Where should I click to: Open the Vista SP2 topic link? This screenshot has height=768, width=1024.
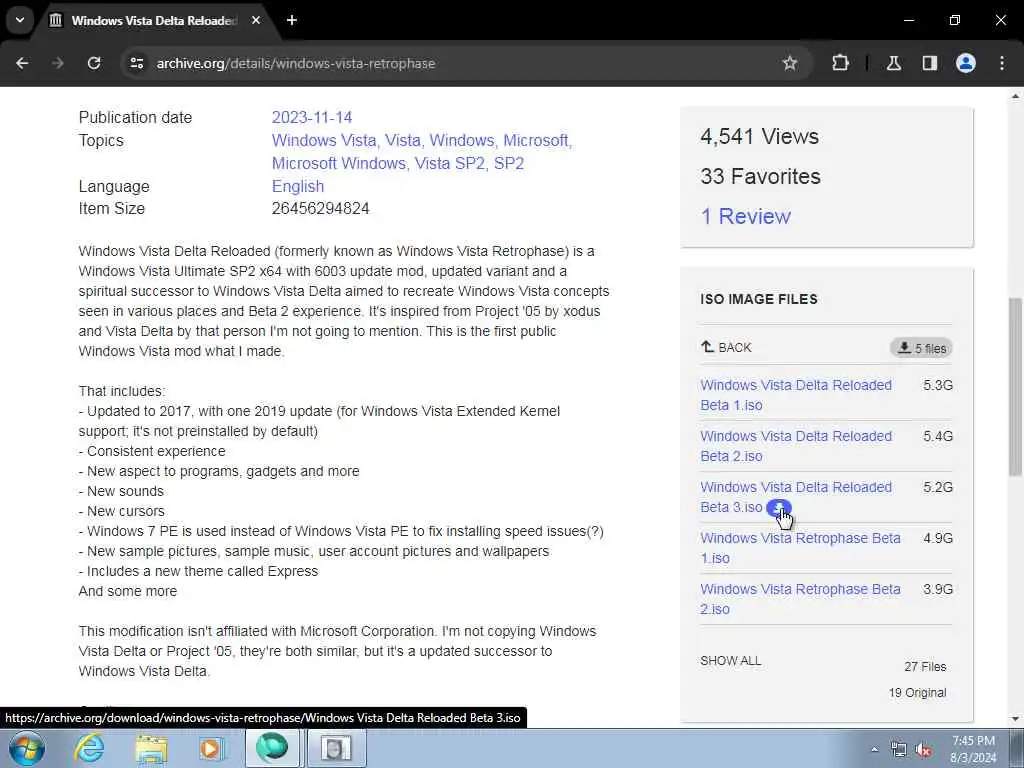coord(450,163)
